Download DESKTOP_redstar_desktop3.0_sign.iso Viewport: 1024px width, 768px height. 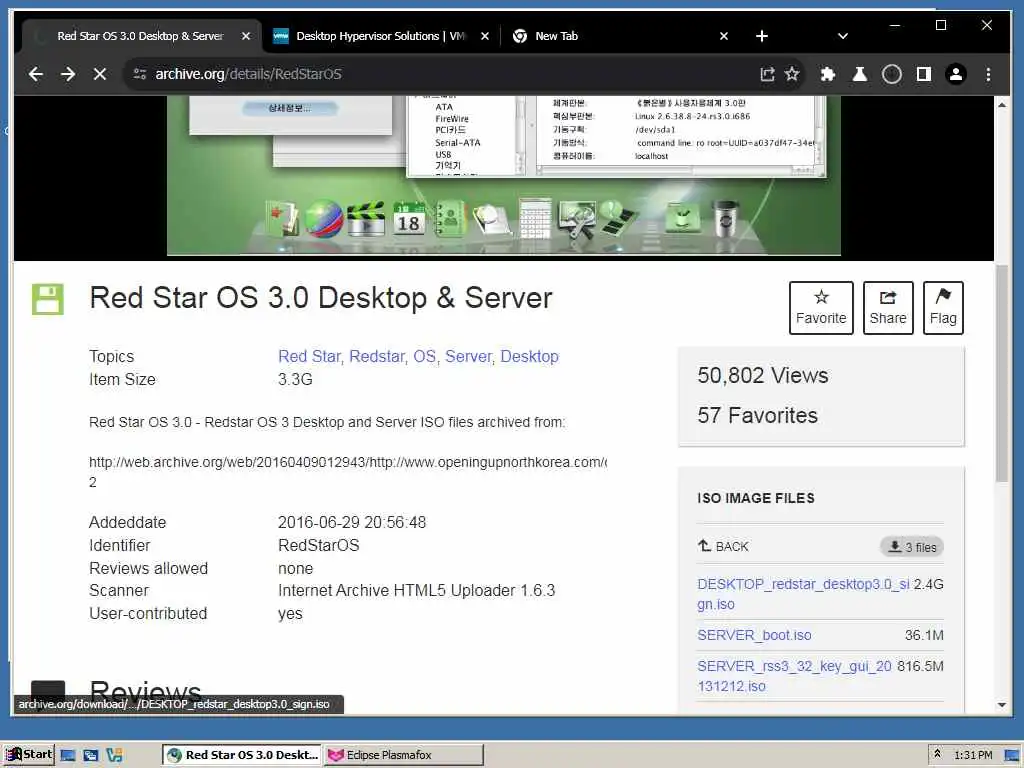[803, 594]
